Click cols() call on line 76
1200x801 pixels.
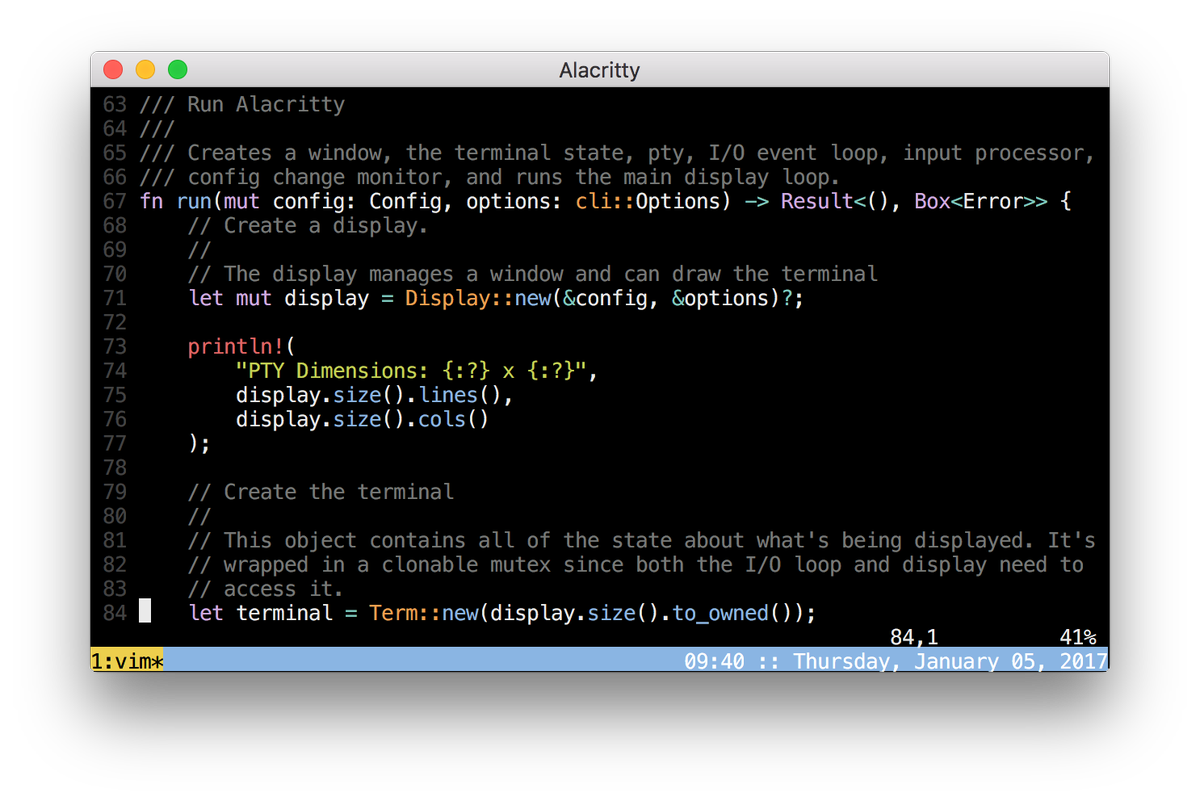coord(454,419)
